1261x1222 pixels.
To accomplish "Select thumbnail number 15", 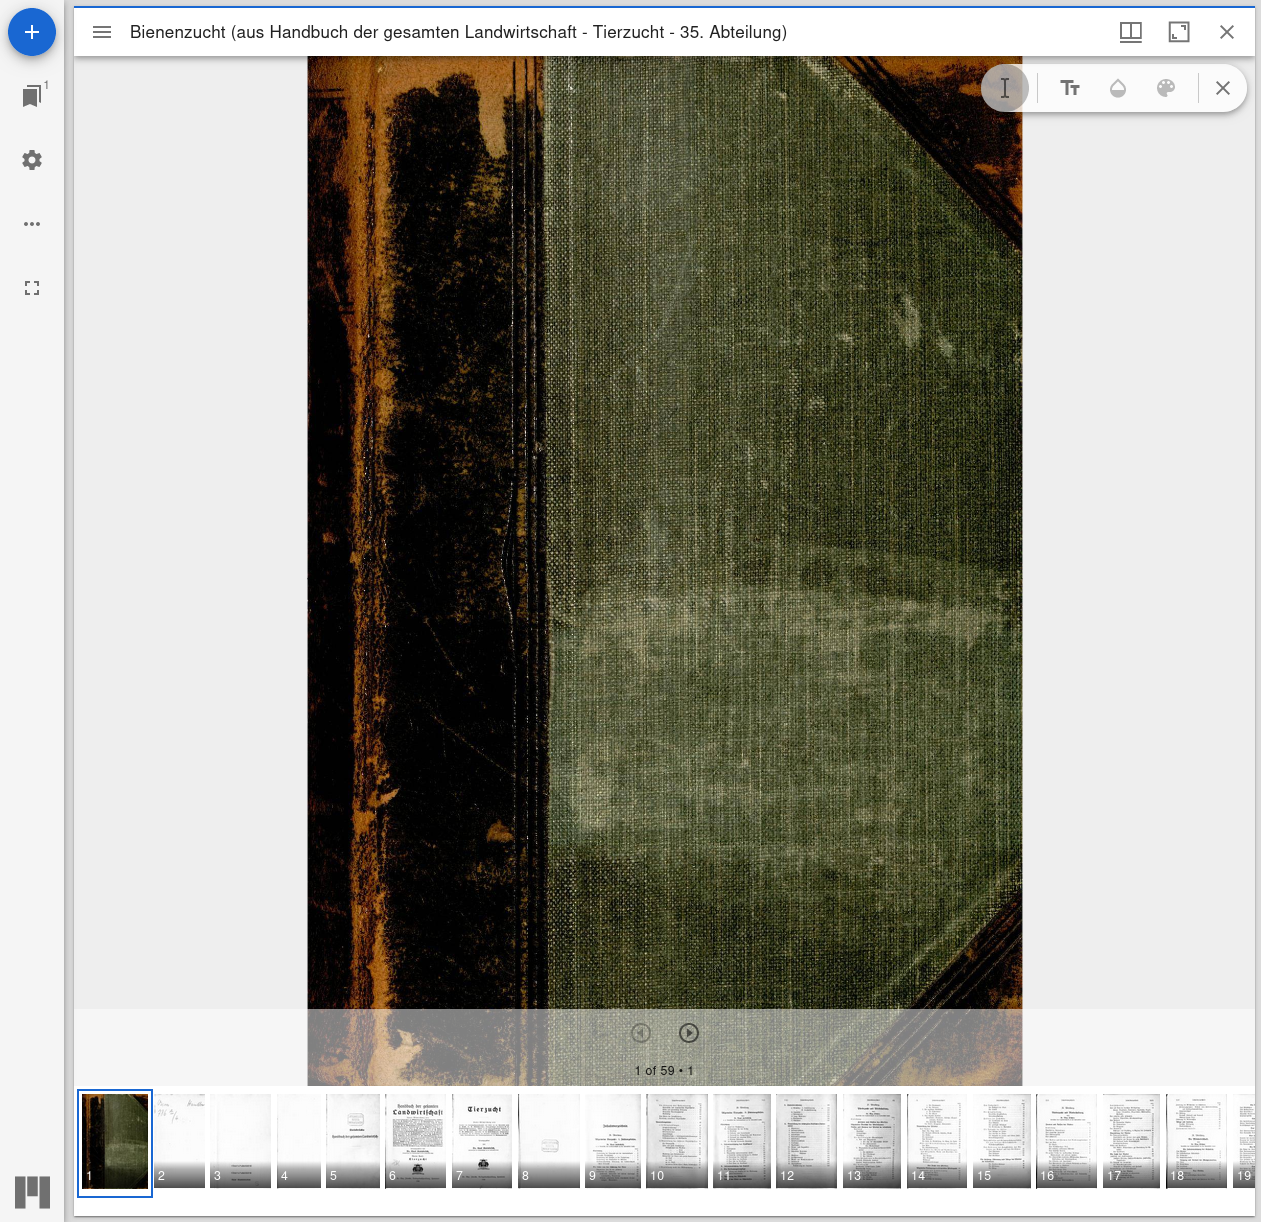I will coord(1002,1141).
